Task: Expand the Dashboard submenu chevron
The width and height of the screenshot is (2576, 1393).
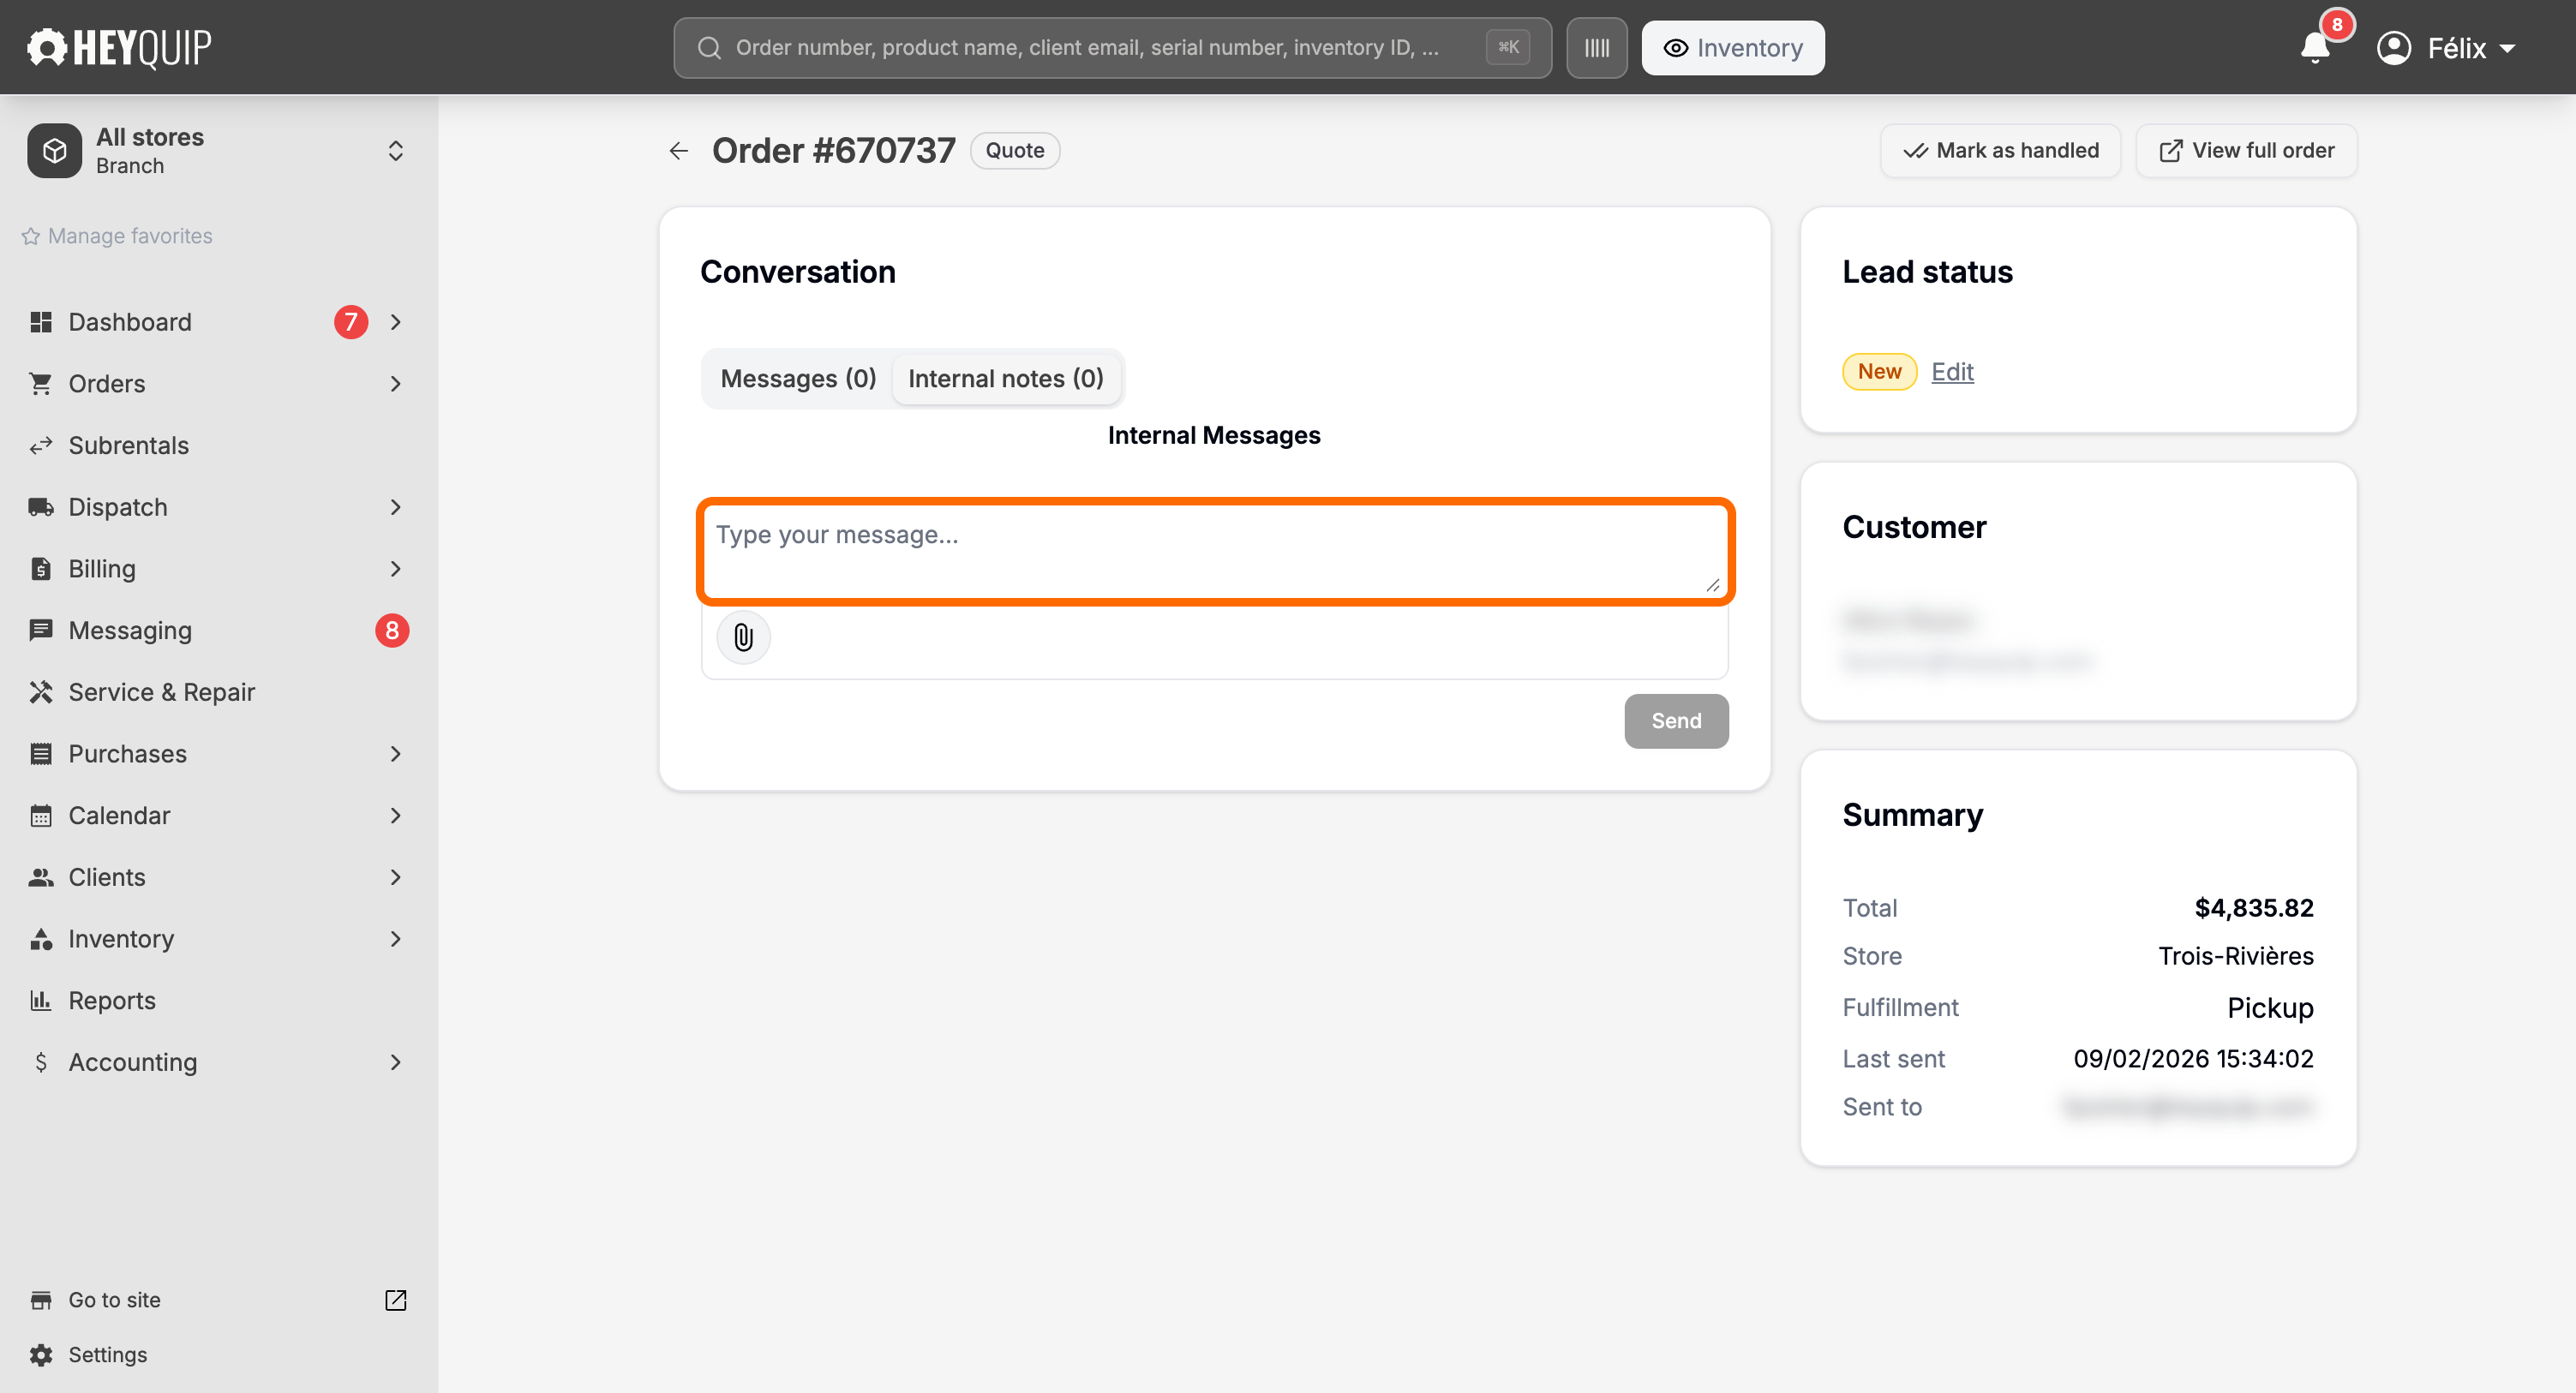Action: click(395, 322)
